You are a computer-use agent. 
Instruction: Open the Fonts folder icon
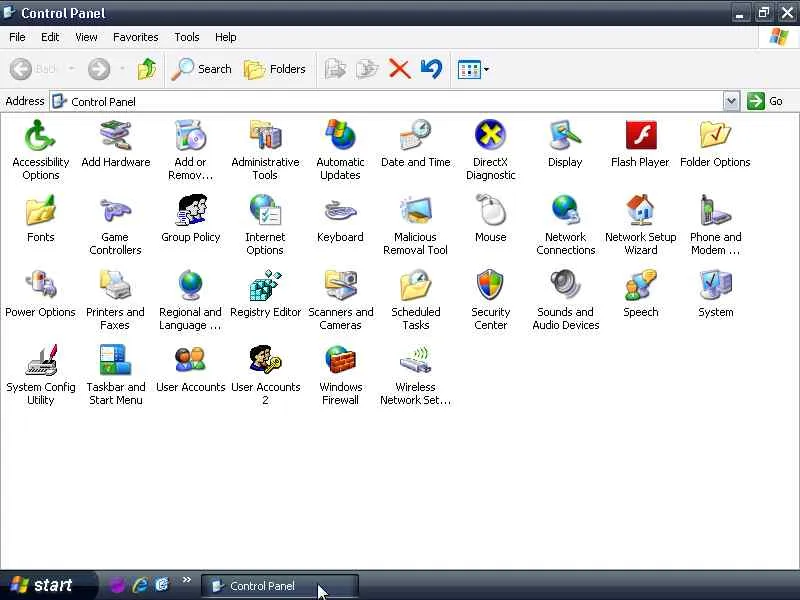(x=40, y=210)
